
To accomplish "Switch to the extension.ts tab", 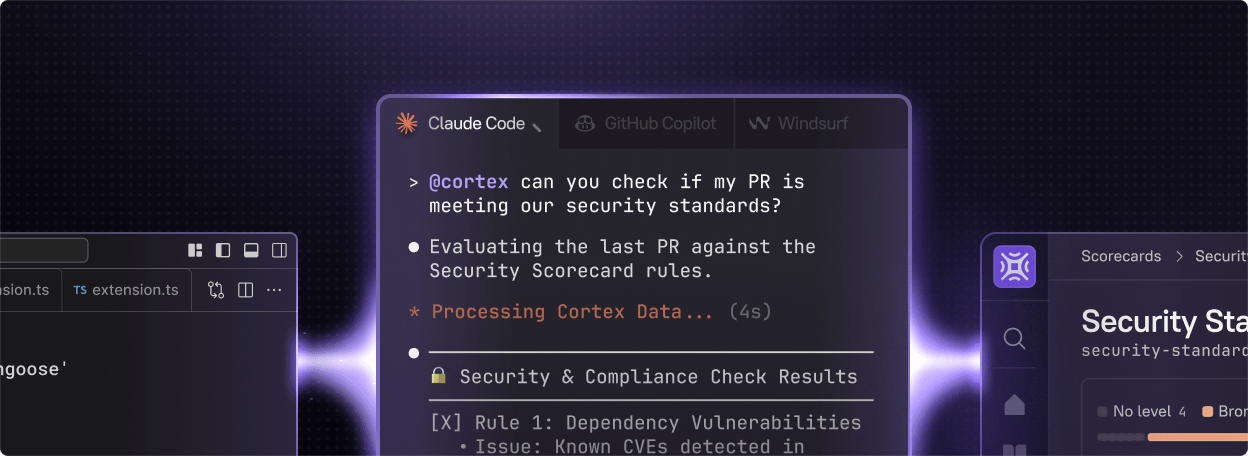I will [x=126, y=290].
